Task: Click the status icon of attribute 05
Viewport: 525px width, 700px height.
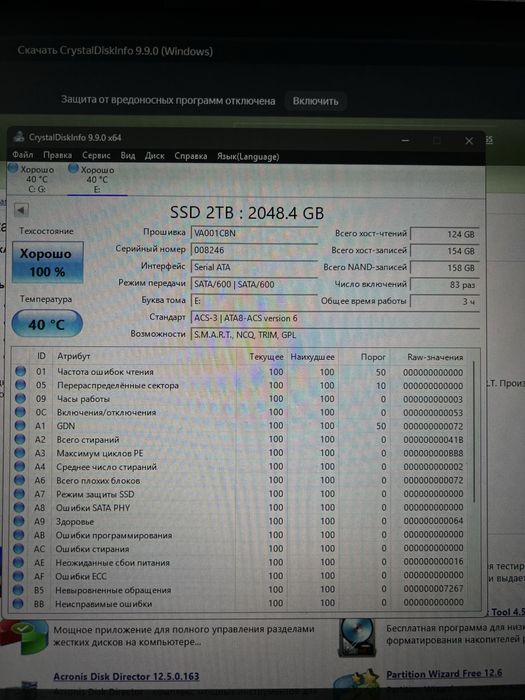Action: [20, 385]
